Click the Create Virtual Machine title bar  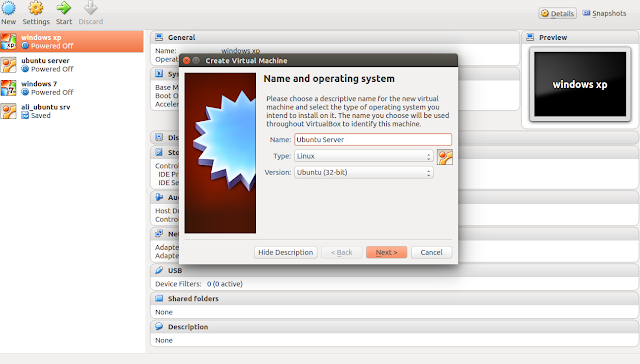pos(318,60)
